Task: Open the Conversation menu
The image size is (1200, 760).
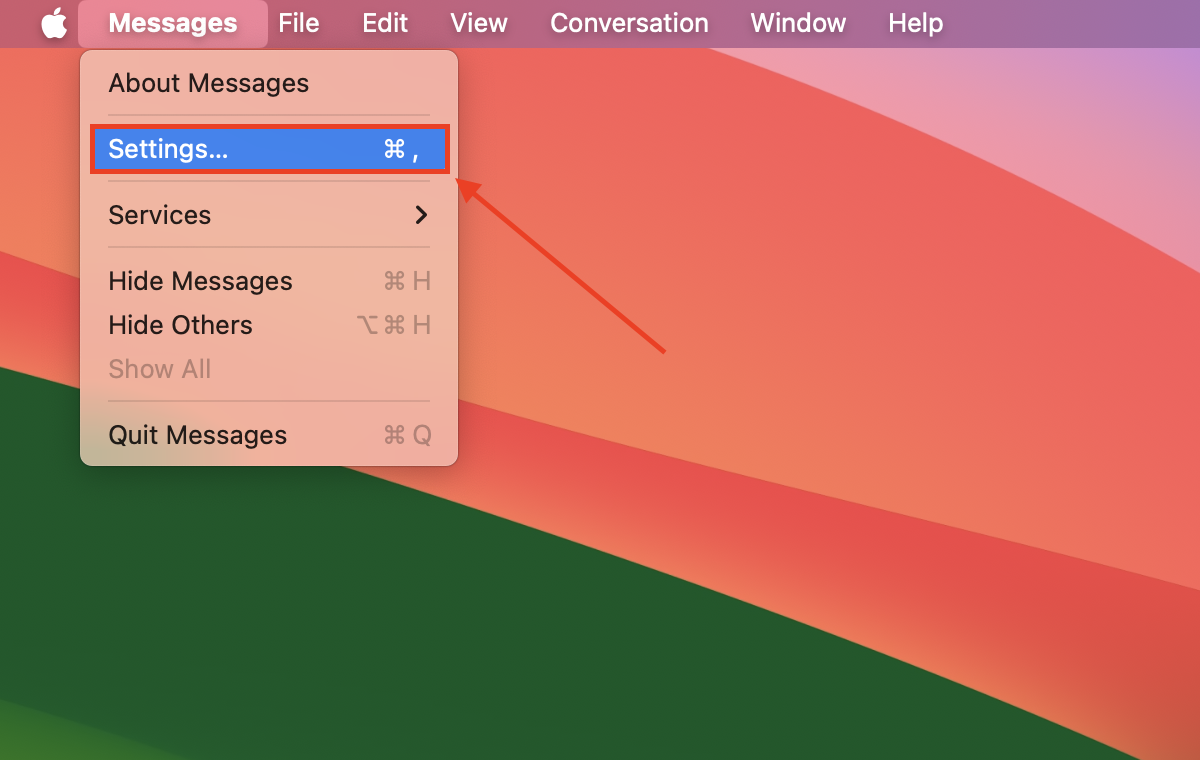Action: [629, 22]
